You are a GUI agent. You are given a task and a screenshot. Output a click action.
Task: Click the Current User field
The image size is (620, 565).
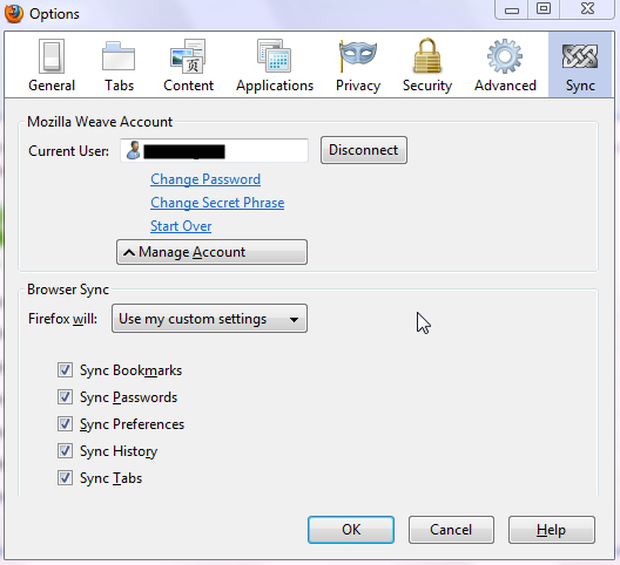(214, 151)
